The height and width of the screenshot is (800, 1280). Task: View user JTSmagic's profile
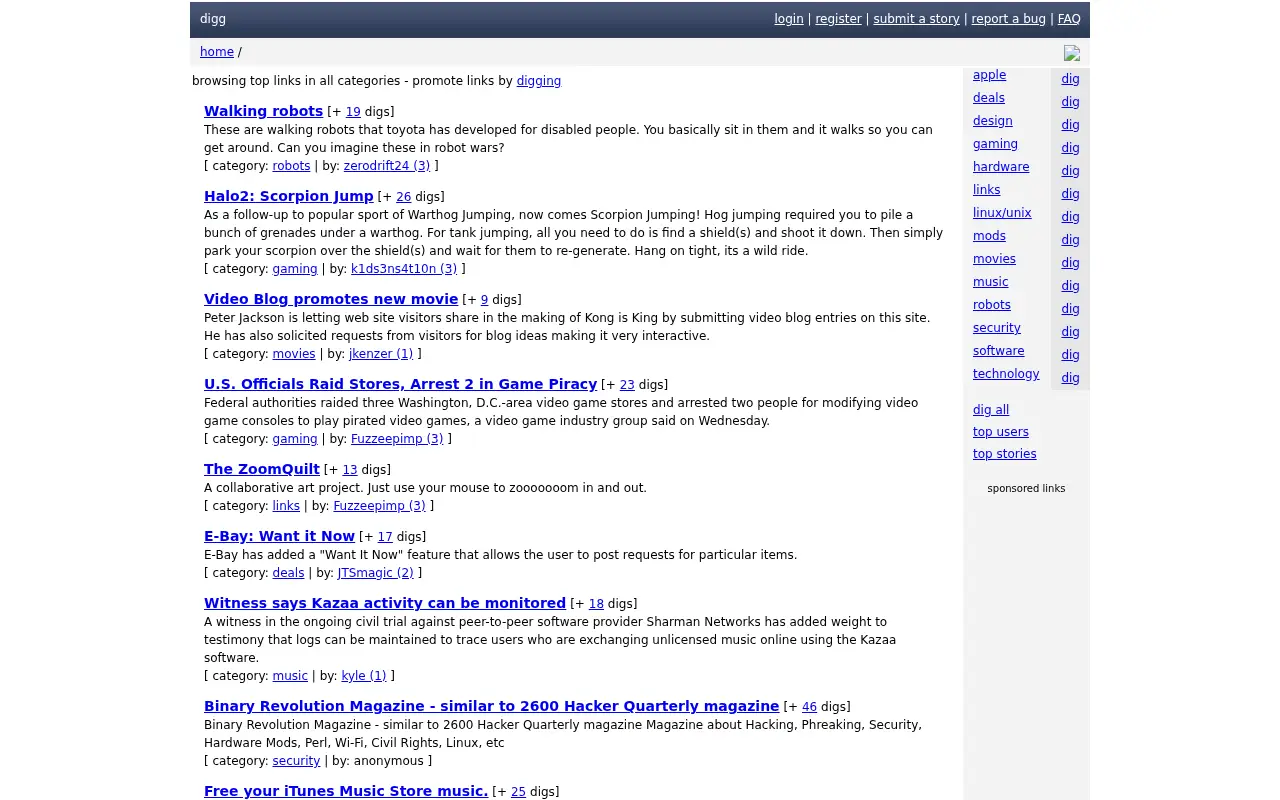click(375, 573)
